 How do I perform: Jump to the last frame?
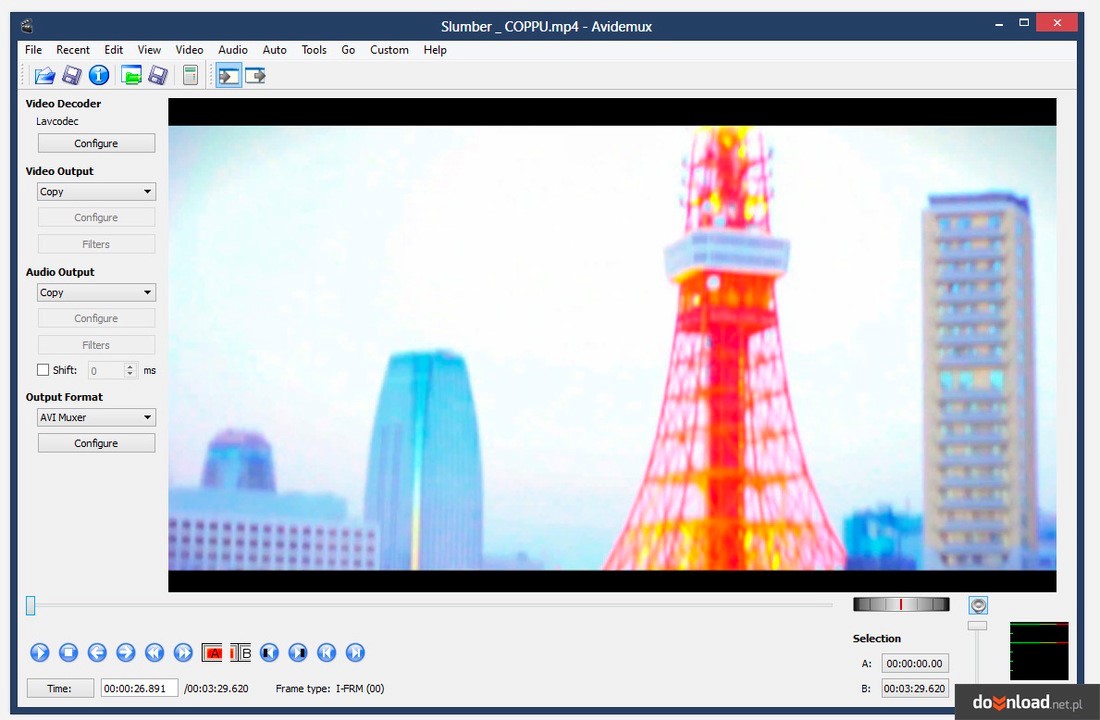355,653
